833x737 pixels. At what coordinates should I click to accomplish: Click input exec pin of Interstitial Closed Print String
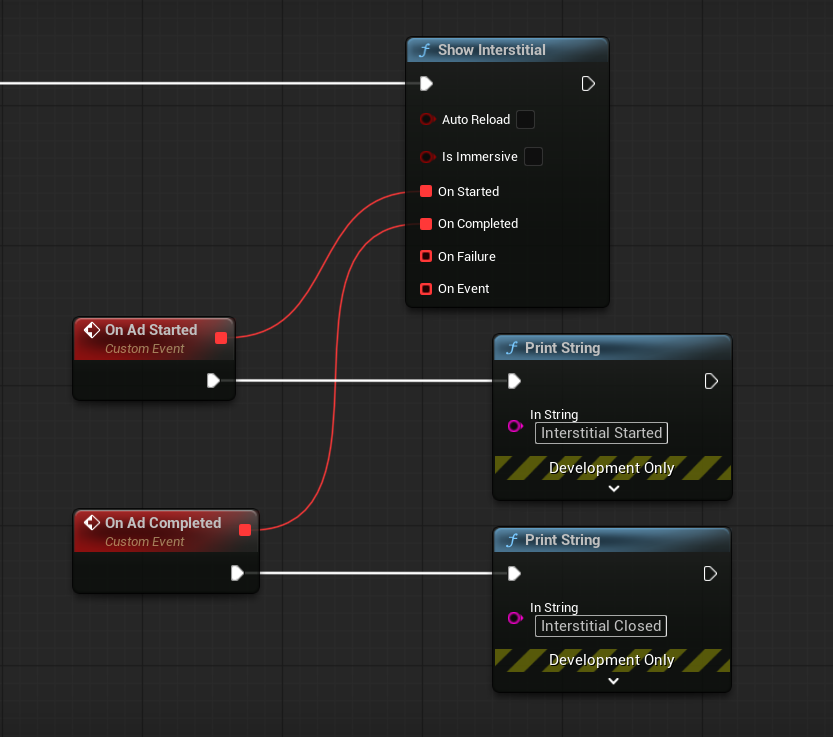point(514,573)
